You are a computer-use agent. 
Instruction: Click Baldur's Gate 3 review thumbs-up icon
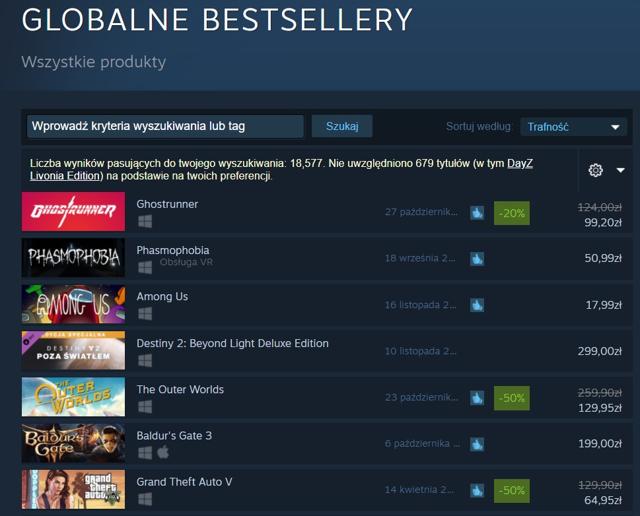tap(477, 444)
